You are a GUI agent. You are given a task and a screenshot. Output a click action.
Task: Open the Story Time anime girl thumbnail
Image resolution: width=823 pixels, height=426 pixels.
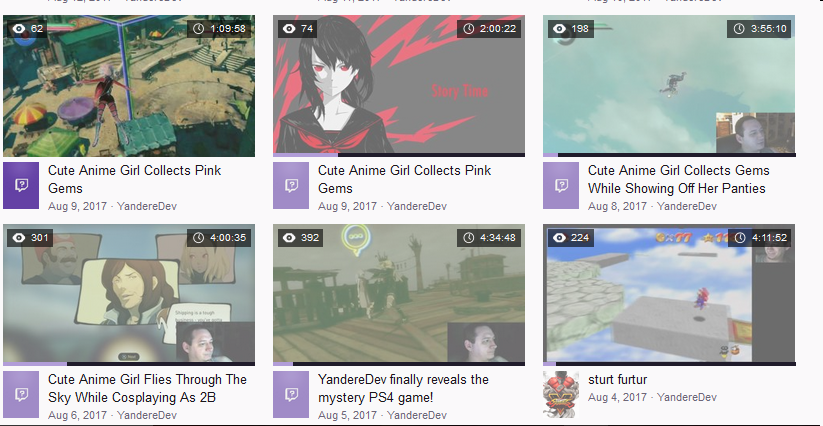[399, 86]
